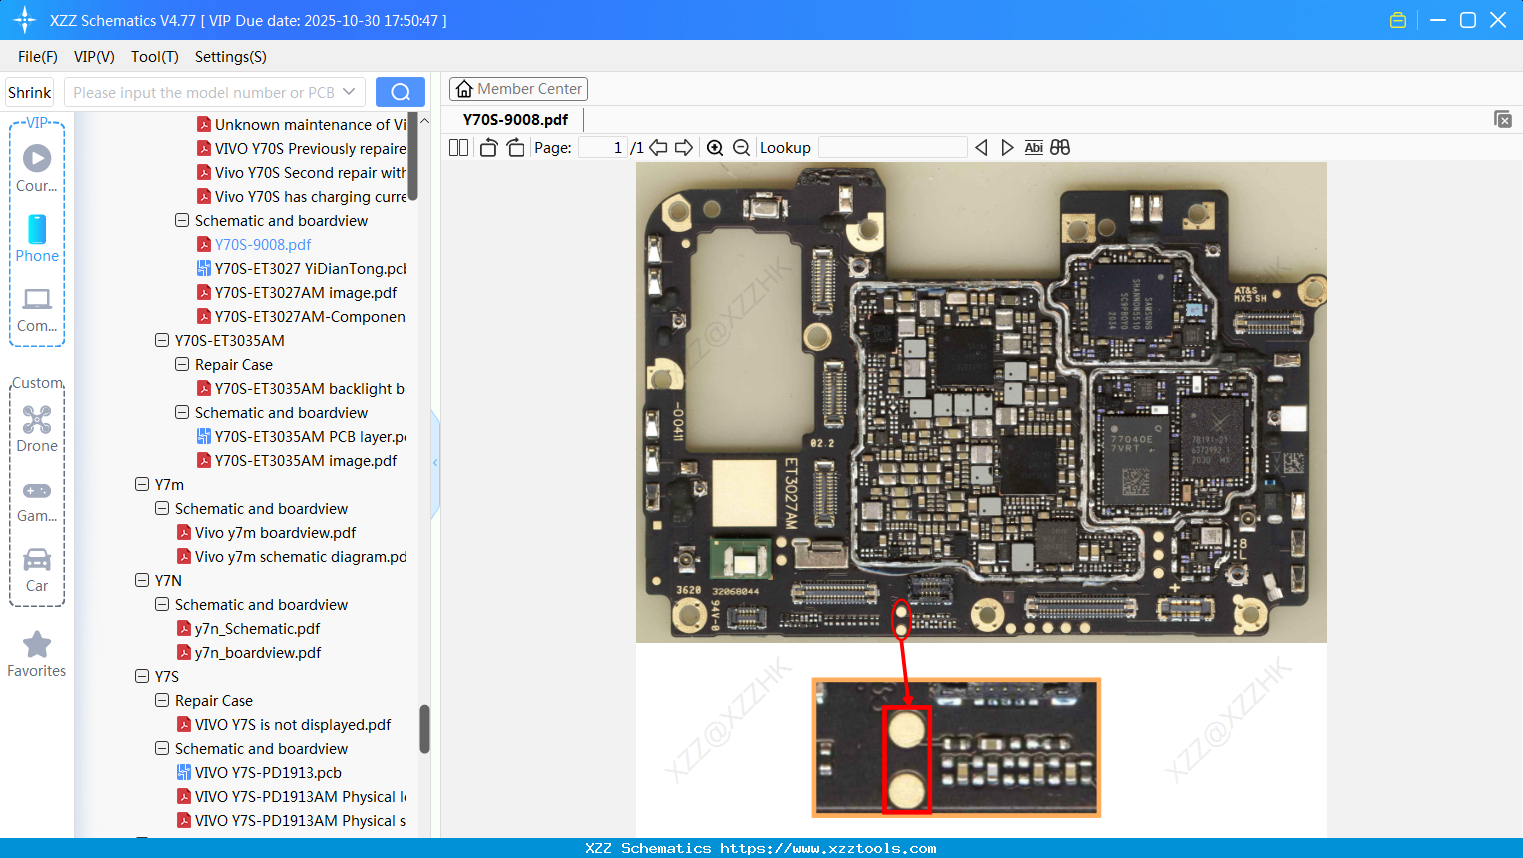Viewport: 1523px width, 858px height.
Task: Open Vivo Y70S has charging current case
Action: 301,196
